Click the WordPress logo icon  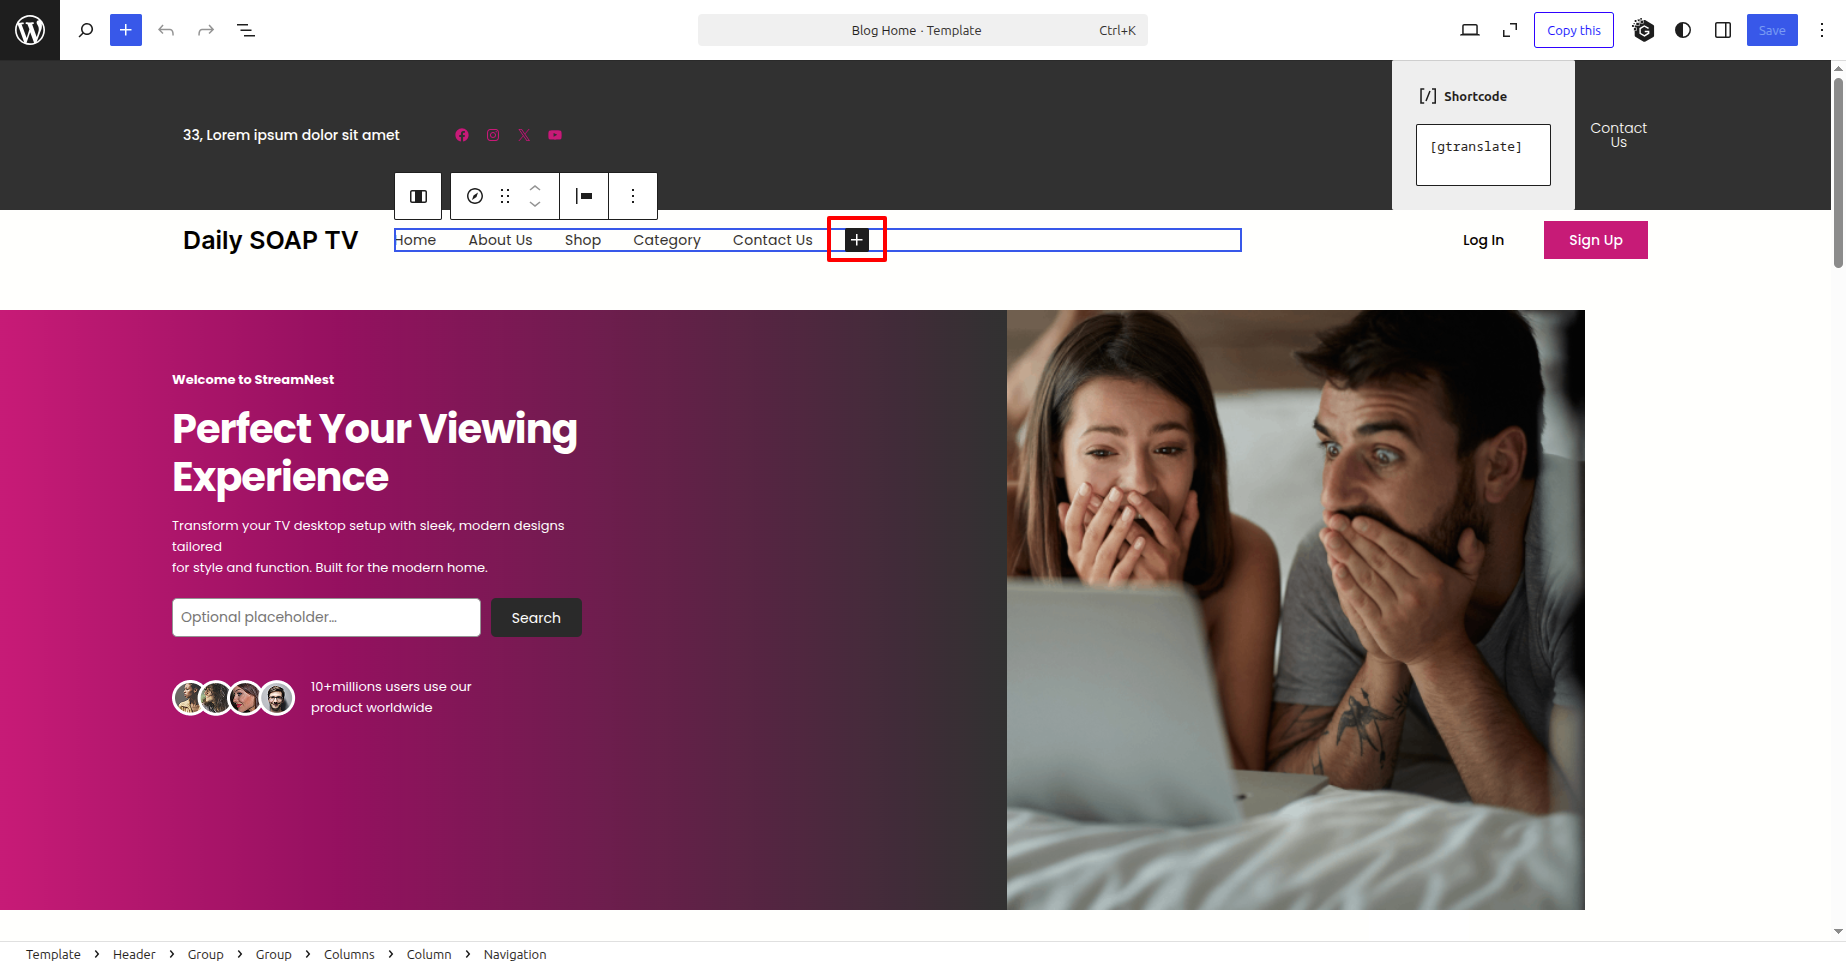[30, 30]
